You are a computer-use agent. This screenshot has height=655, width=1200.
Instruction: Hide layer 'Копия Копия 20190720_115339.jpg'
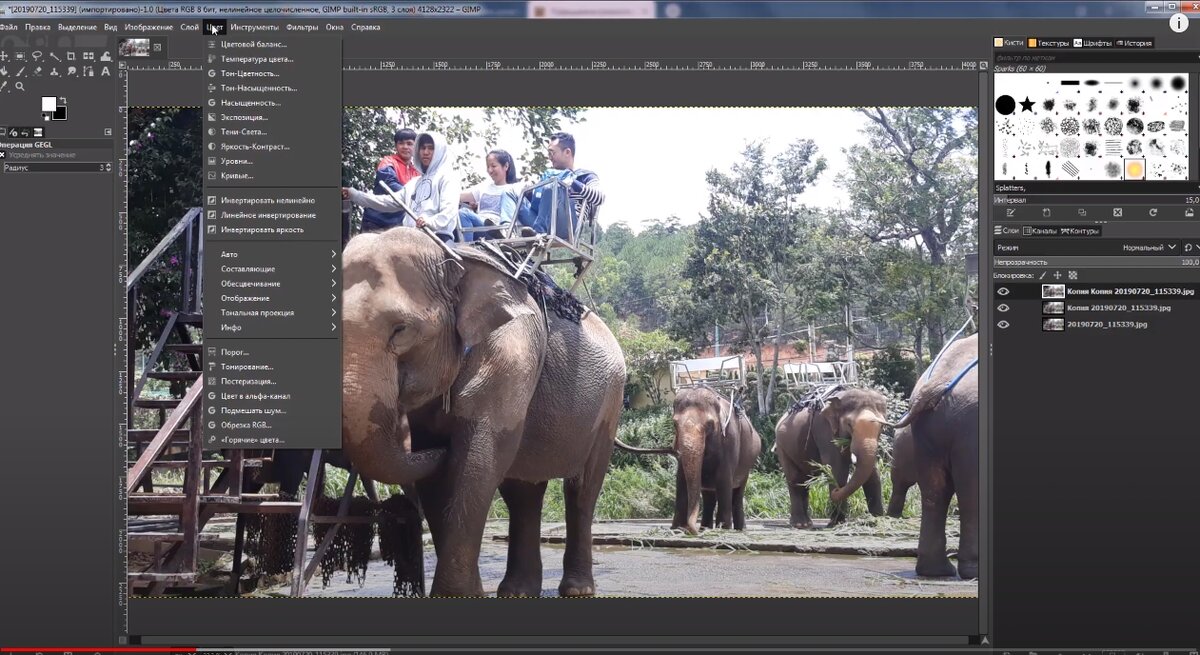click(1003, 292)
